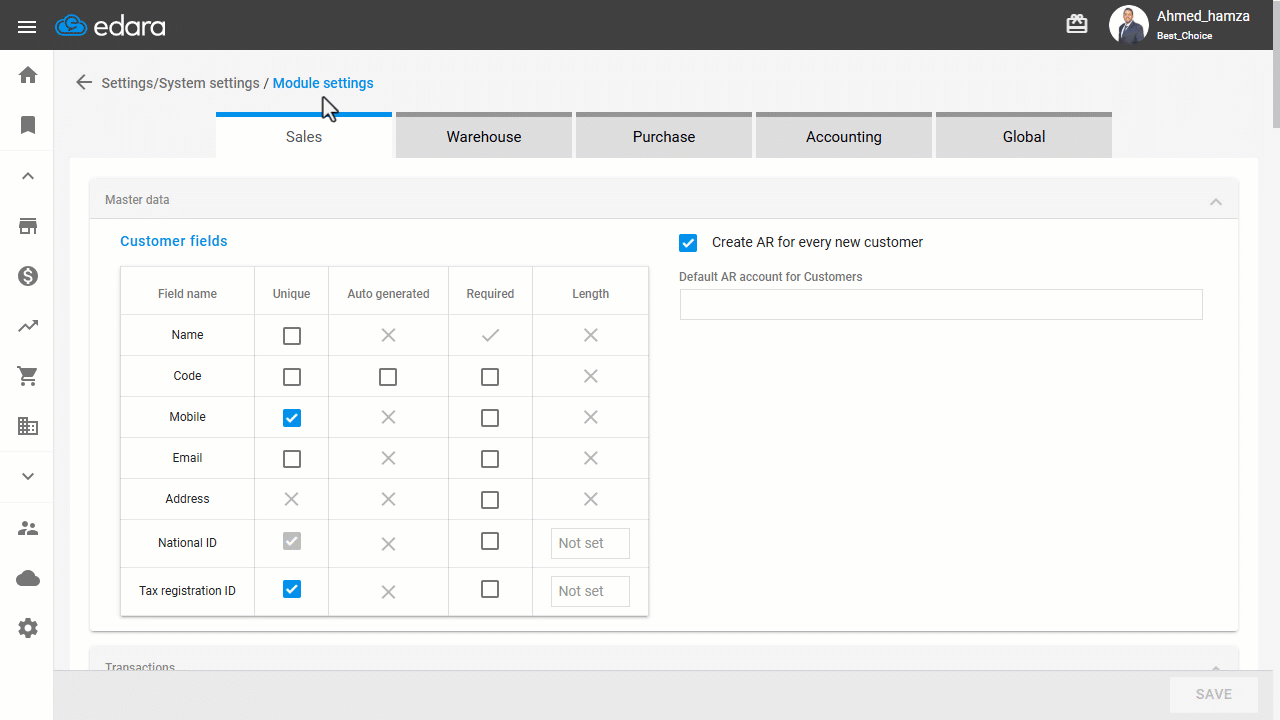1280x720 pixels.
Task: Open the settings gear in sidebar
Action: point(28,628)
